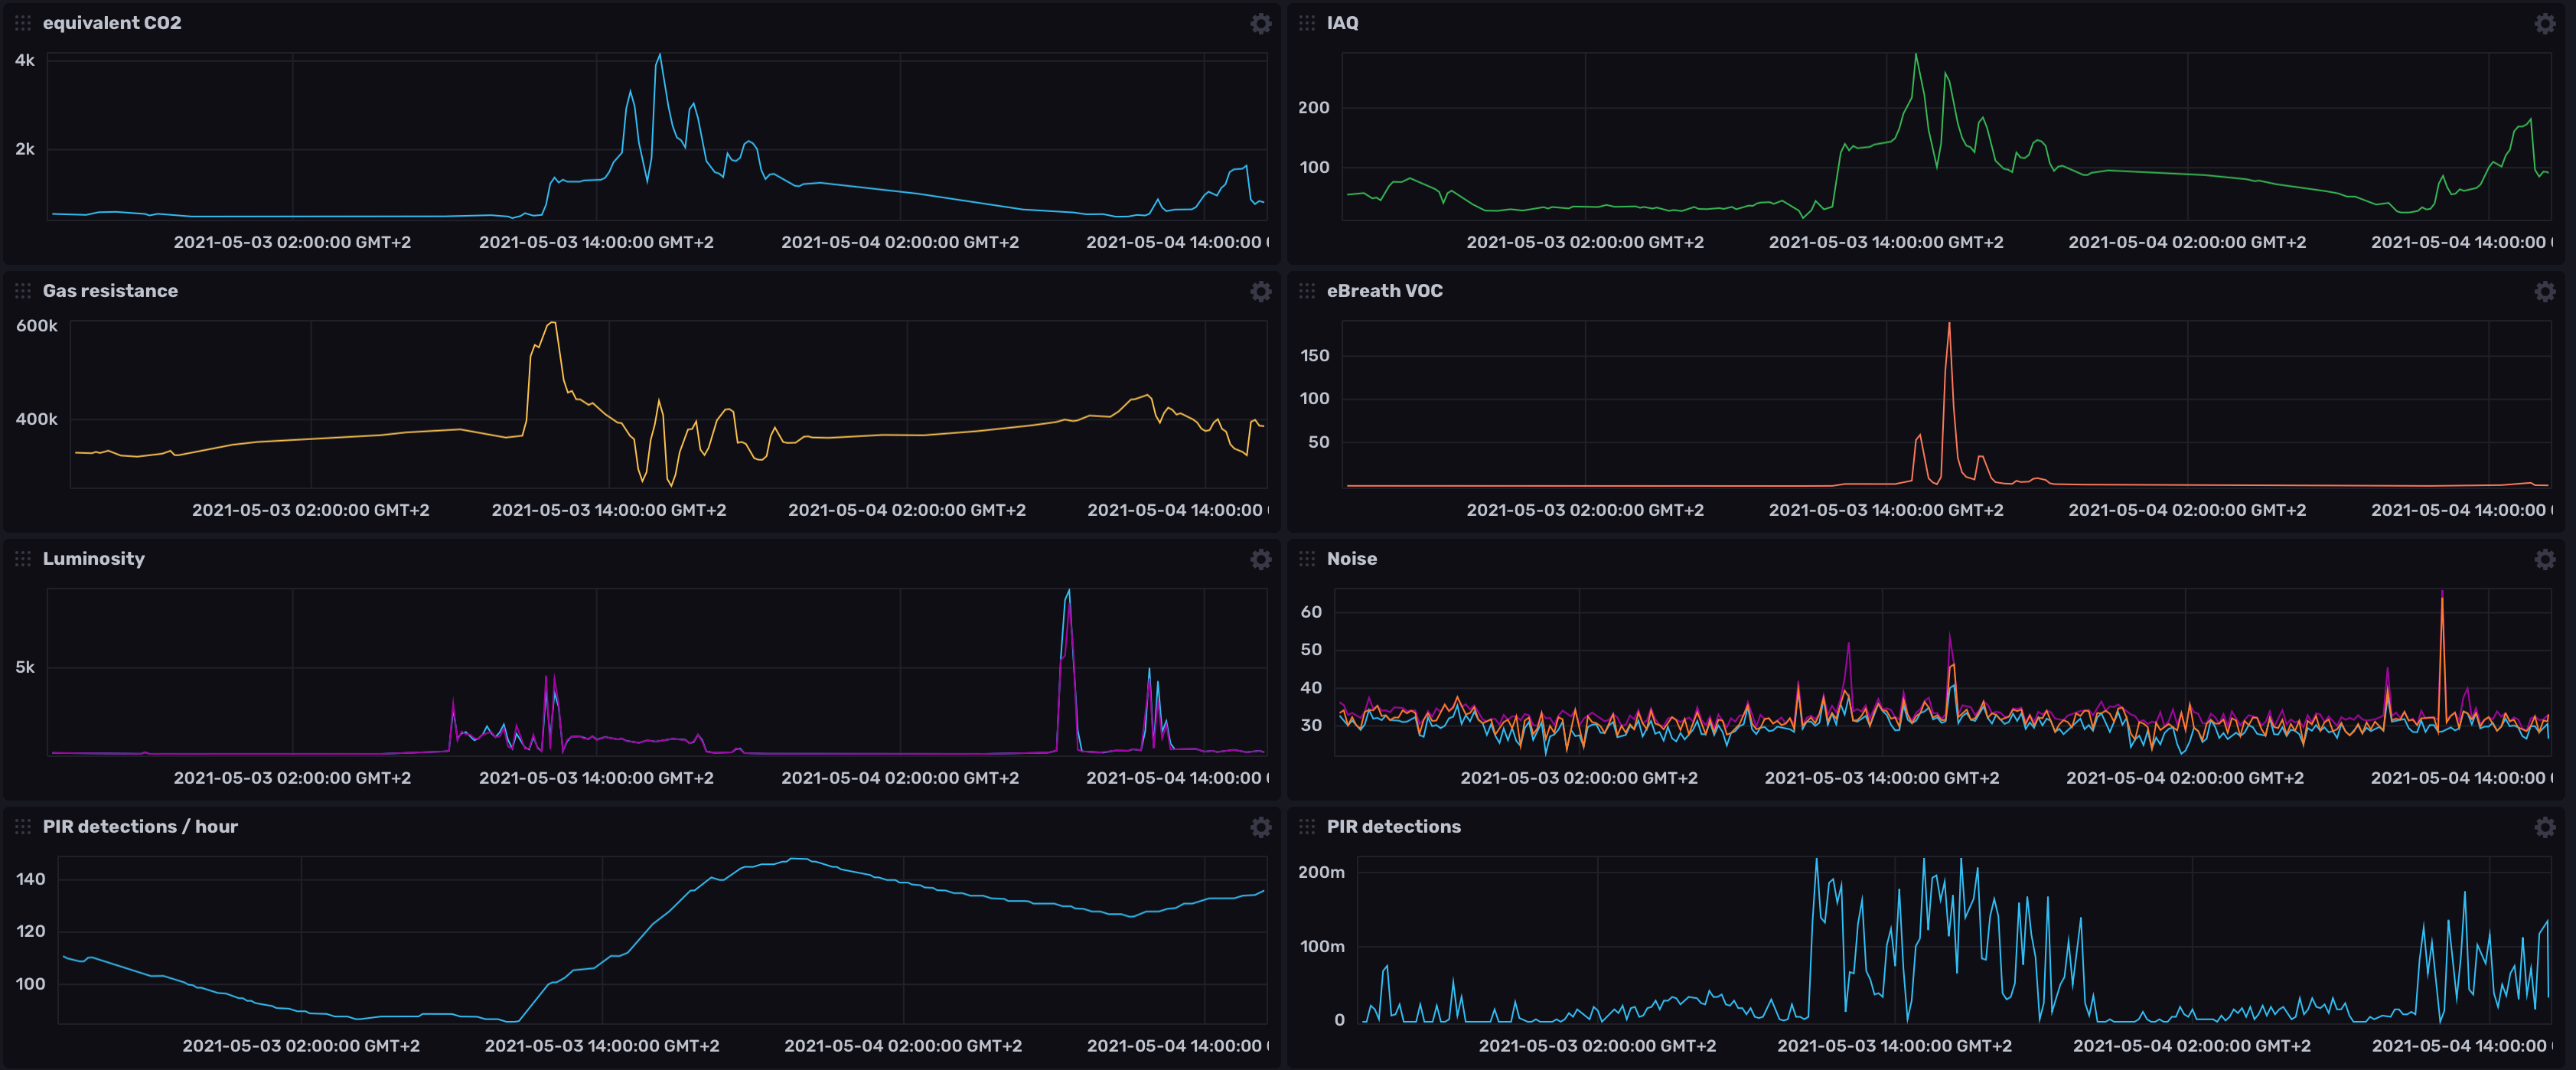This screenshot has width=2576, height=1070.
Task: Open settings gear of equivalent CO2 panel
Action: 1261,23
